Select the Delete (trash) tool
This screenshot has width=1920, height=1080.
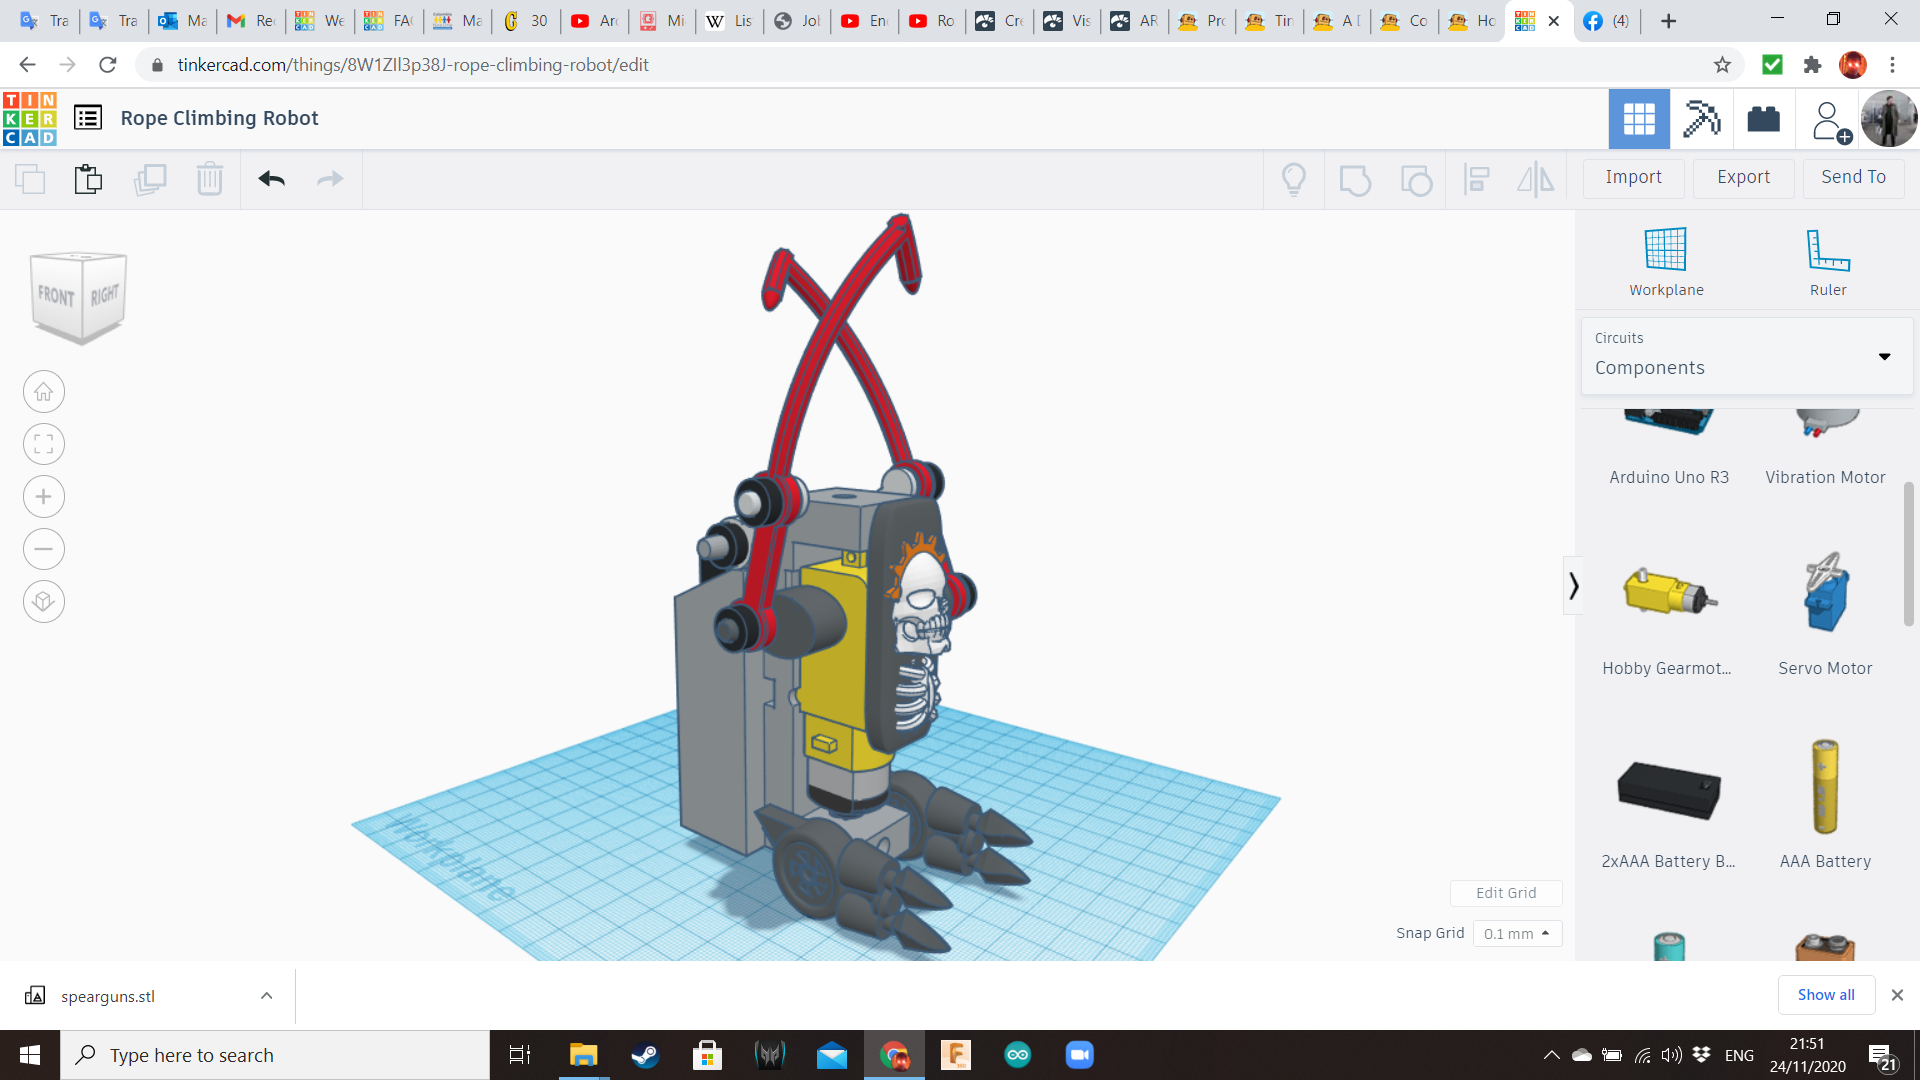[x=209, y=179]
